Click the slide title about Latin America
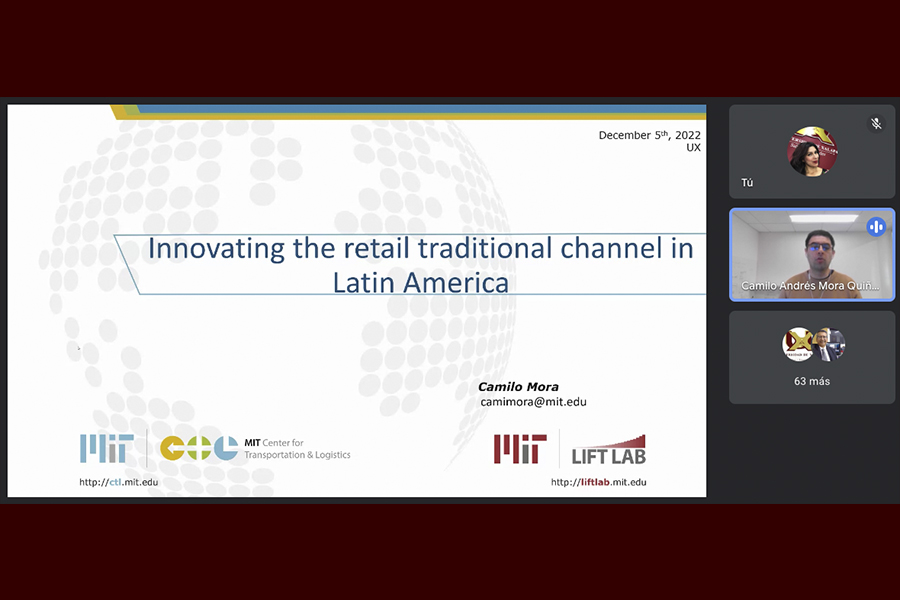 click(420, 265)
